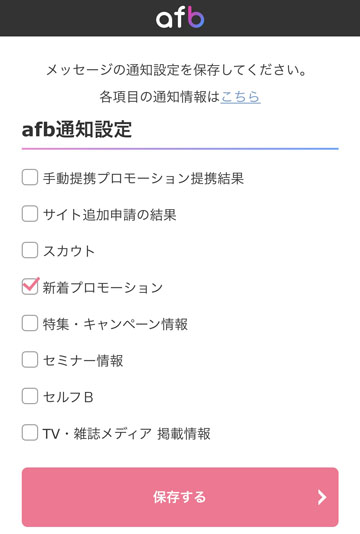The height and width of the screenshot is (534, 360).
Task: Click the TV・雑誌メディア 掲載情報 label
Action: pyautogui.click(x=126, y=434)
